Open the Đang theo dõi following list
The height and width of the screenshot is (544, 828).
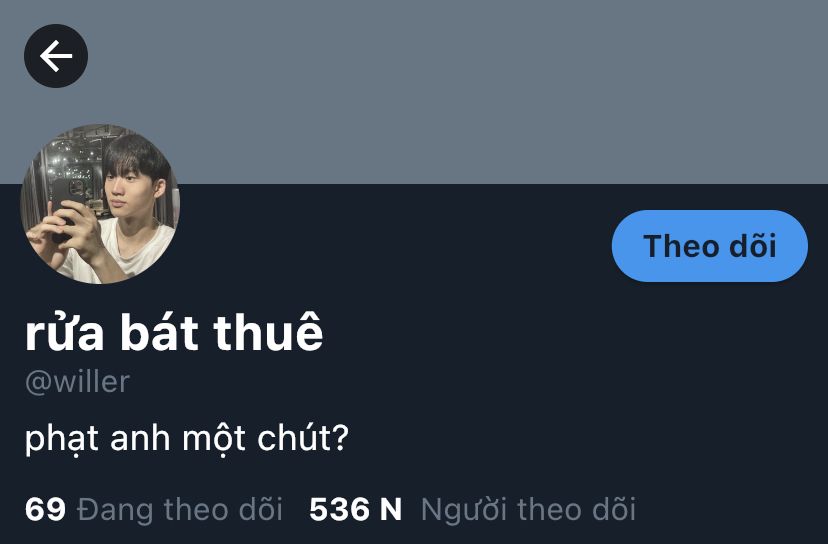(x=180, y=509)
